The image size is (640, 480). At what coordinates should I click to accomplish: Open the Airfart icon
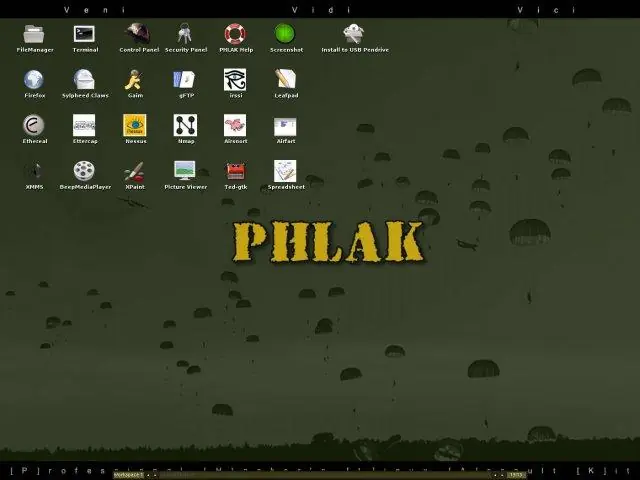tap(285, 127)
